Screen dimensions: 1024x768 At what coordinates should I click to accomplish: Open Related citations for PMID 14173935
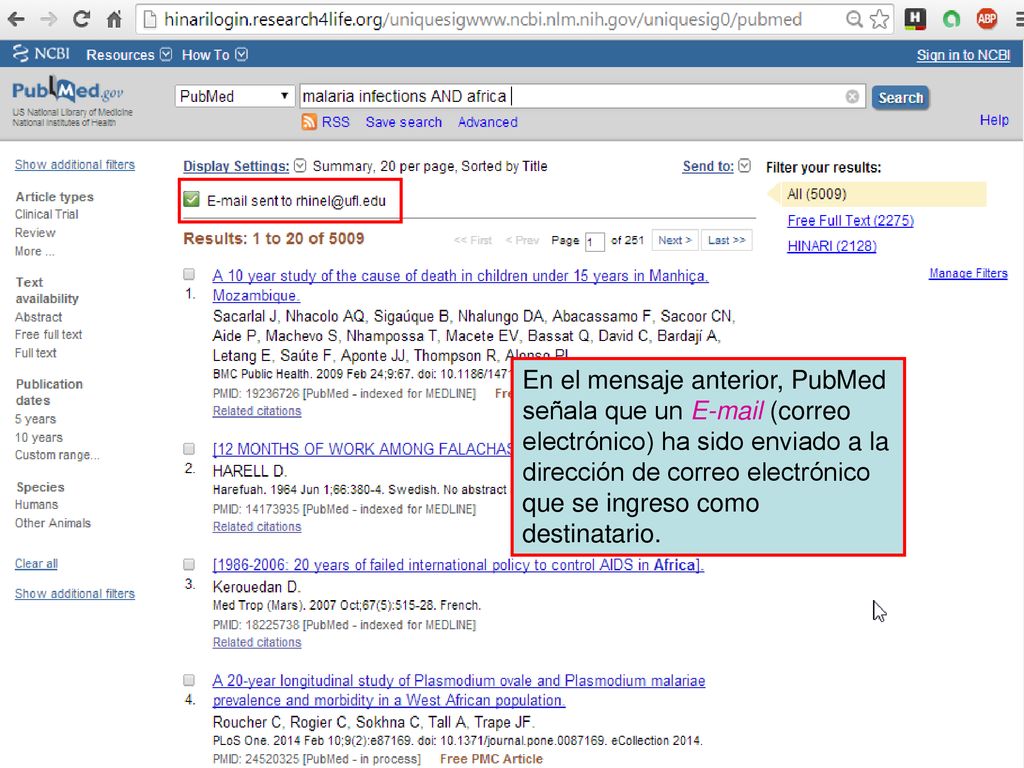[257, 526]
